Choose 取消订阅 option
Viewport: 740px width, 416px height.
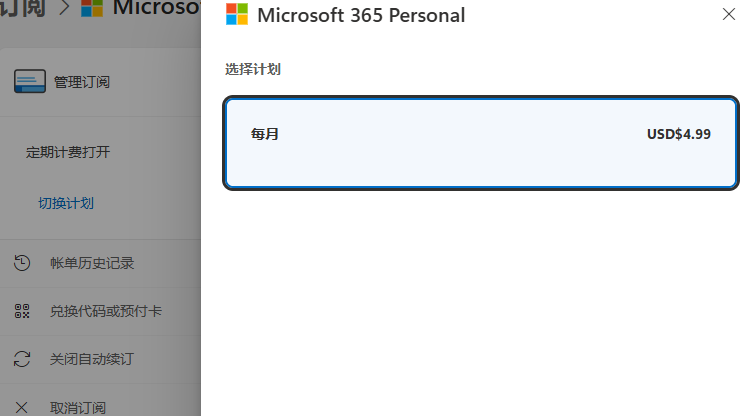point(78,408)
